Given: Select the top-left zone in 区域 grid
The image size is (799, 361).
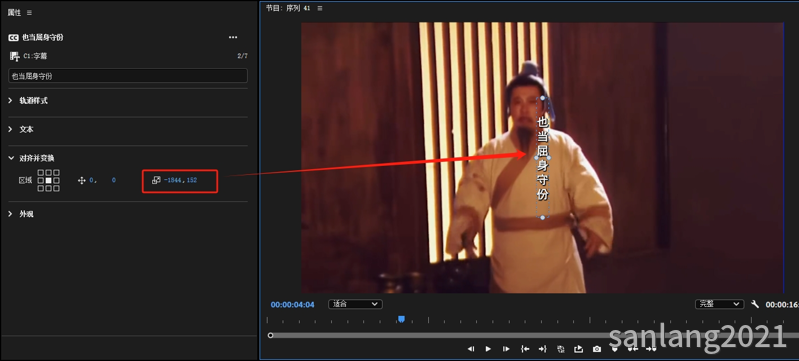Looking at the screenshot, I should pyautogui.click(x=41, y=173).
